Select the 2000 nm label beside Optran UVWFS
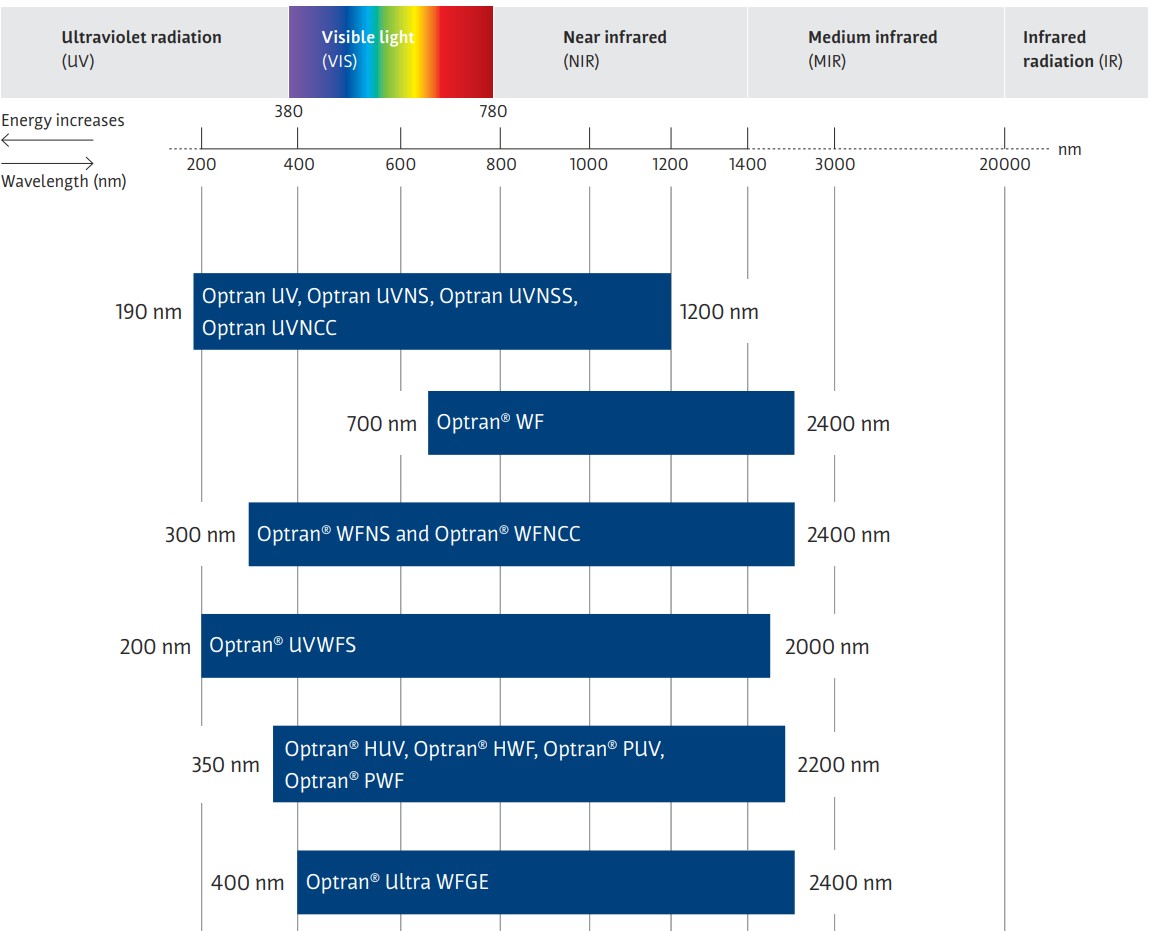 [827, 647]
